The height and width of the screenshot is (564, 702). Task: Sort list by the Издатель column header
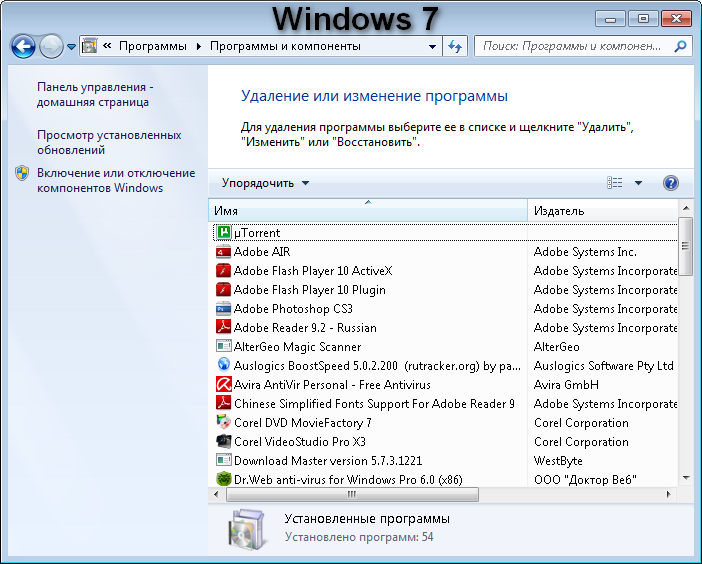point(600,211)
